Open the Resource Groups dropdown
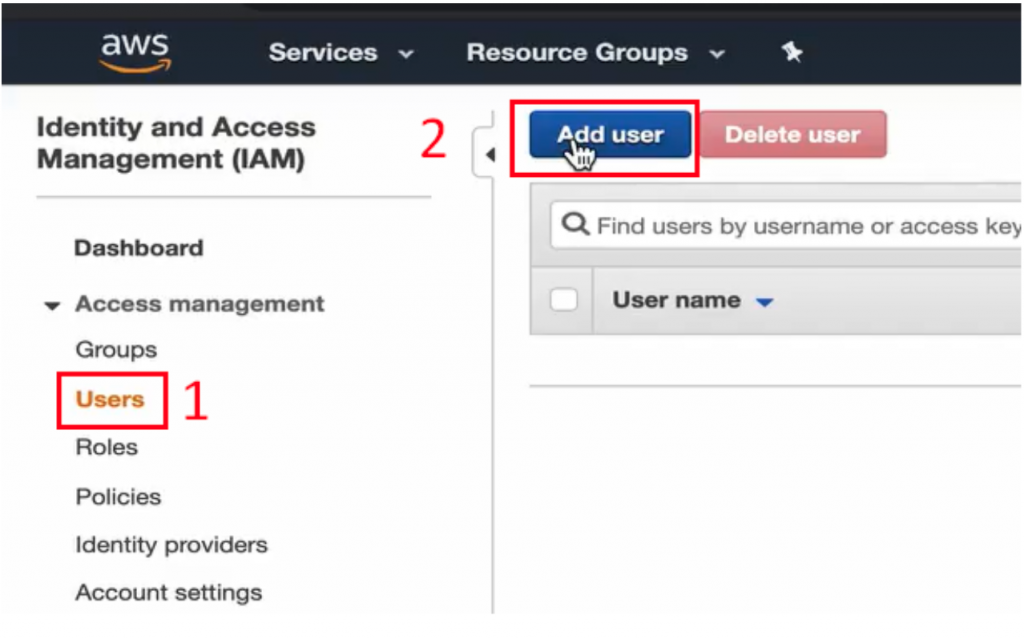 [x=595, y=53]
